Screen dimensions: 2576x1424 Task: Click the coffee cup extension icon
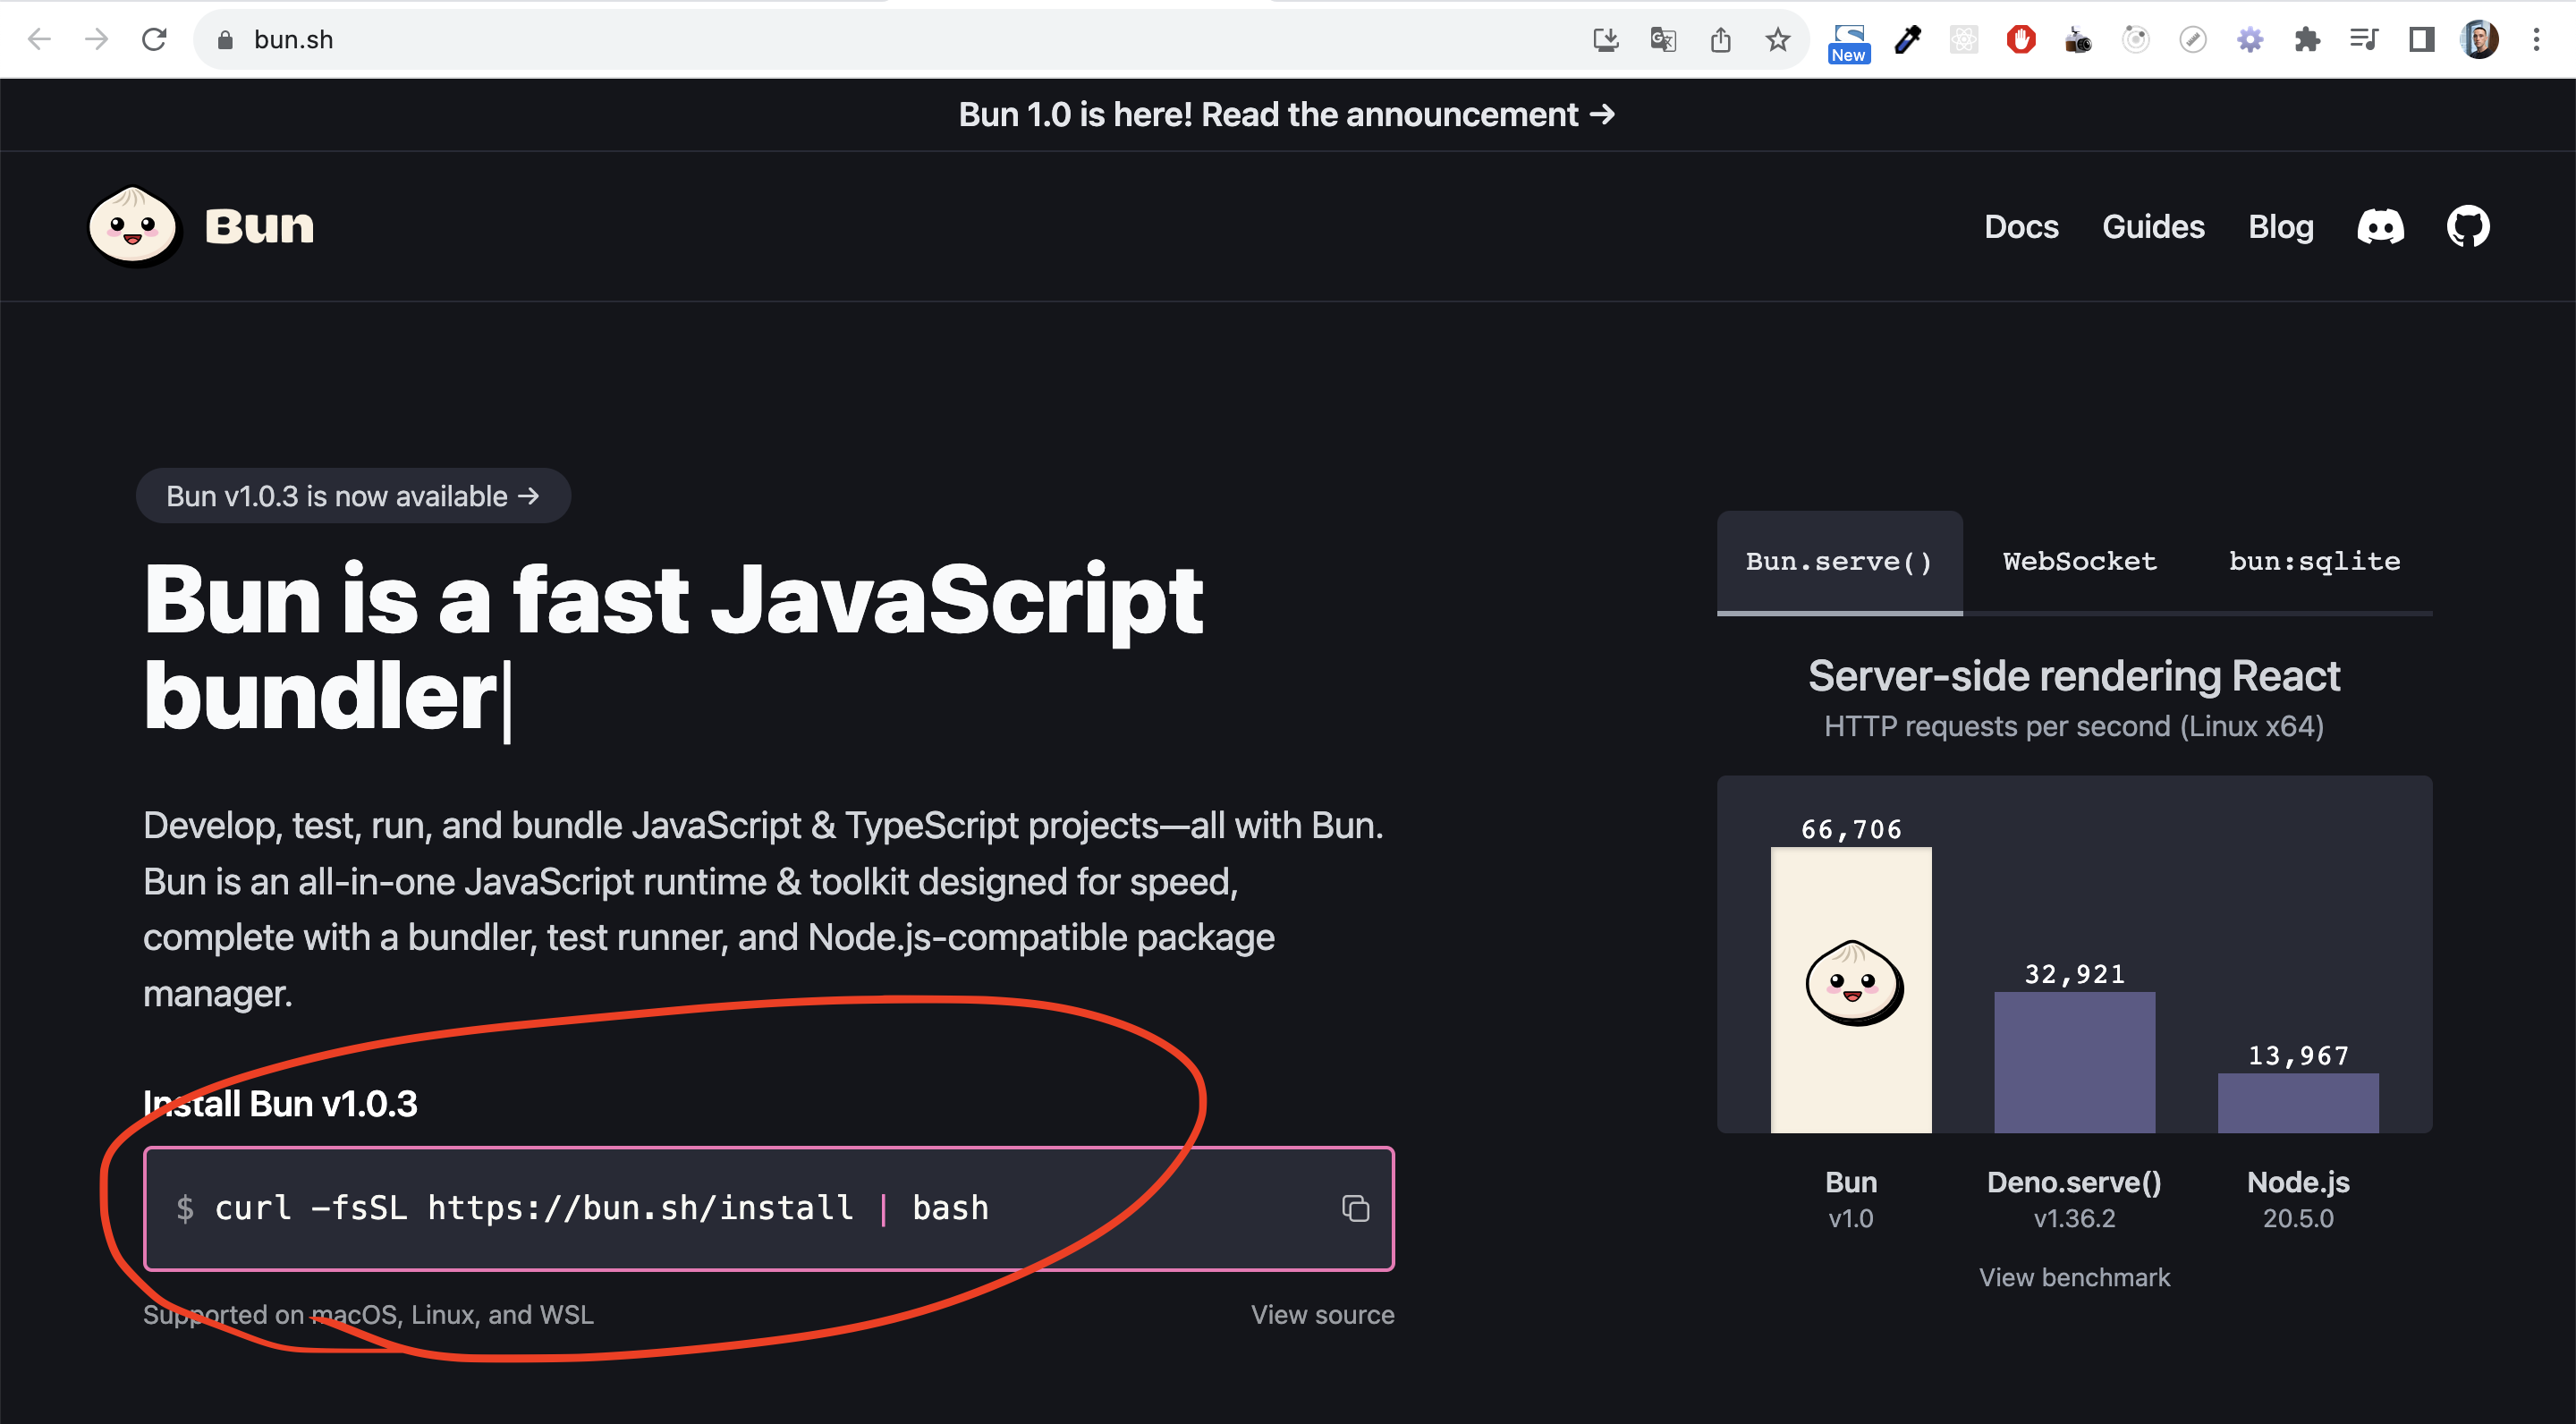tap(2078, 40)
